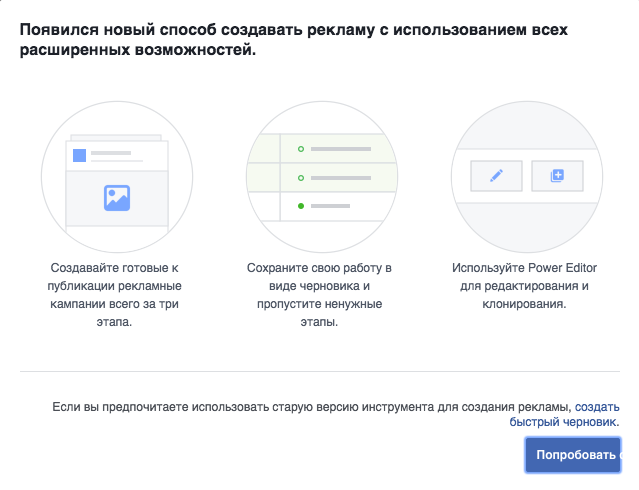Click the image placeholder icon in ad mockup

click(117, 197)
